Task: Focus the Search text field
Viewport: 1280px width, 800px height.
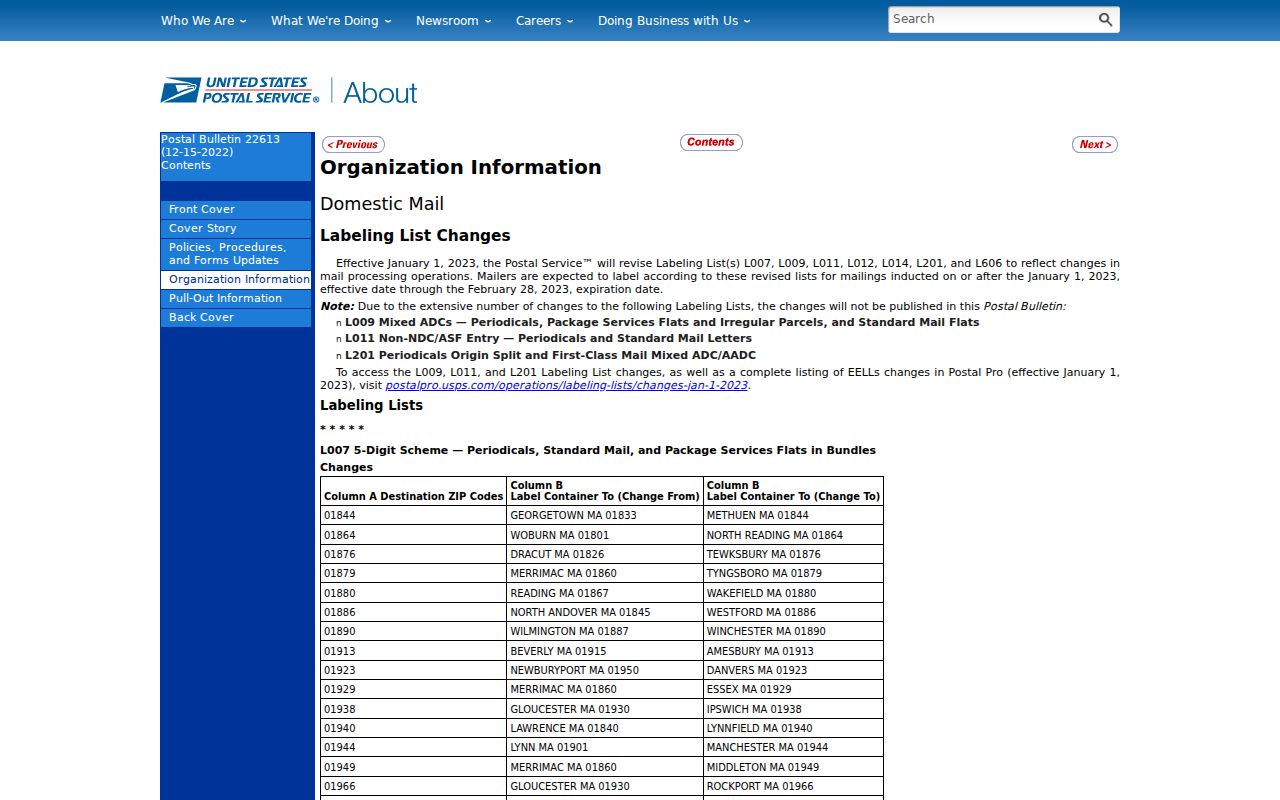Action: click(990, 19)
